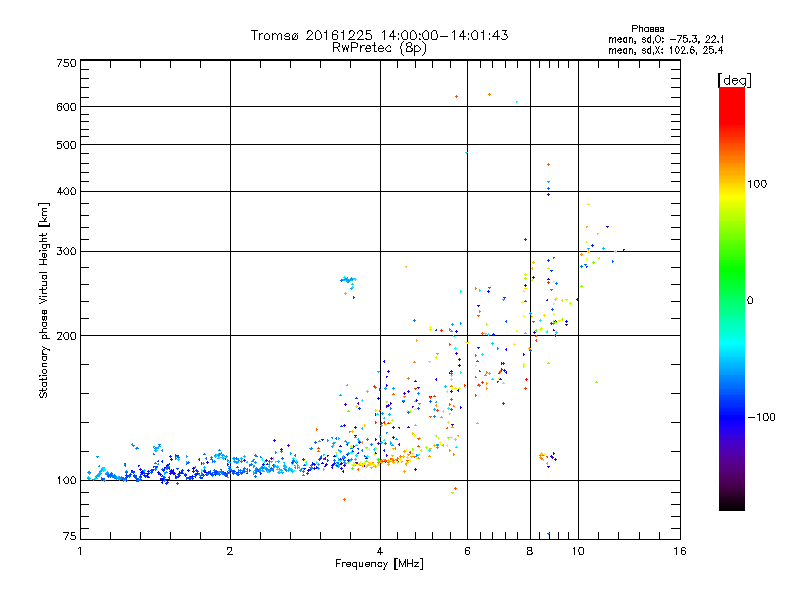This screenshot has width=800, height=600.
Task: Click the orange-blue point cluster near 8.5 MHz, 110 km
Action: [547, 459]
